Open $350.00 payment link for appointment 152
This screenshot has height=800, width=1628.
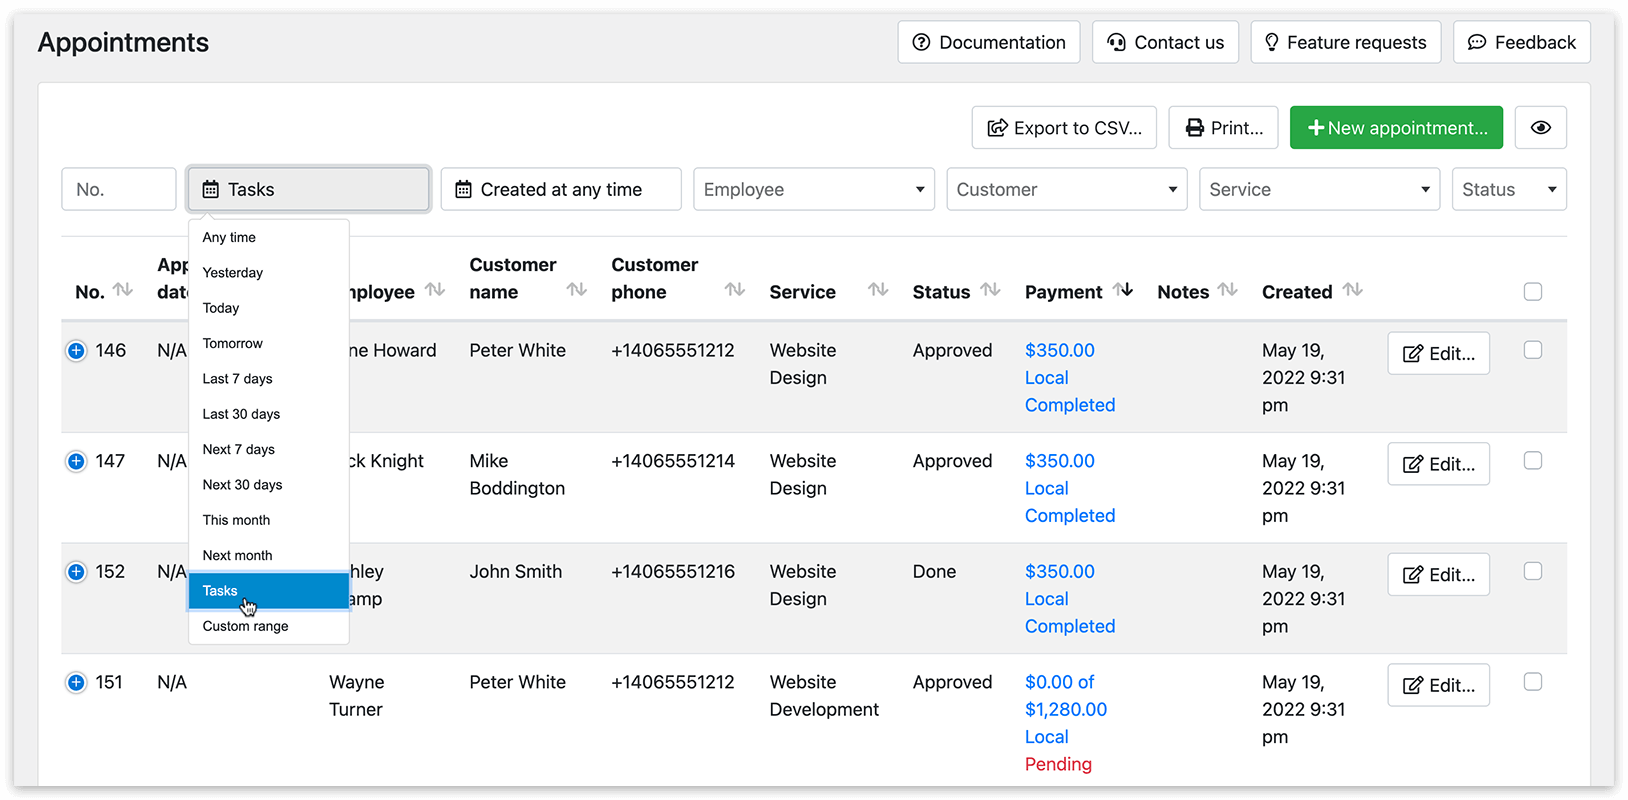pos(1059,572)
